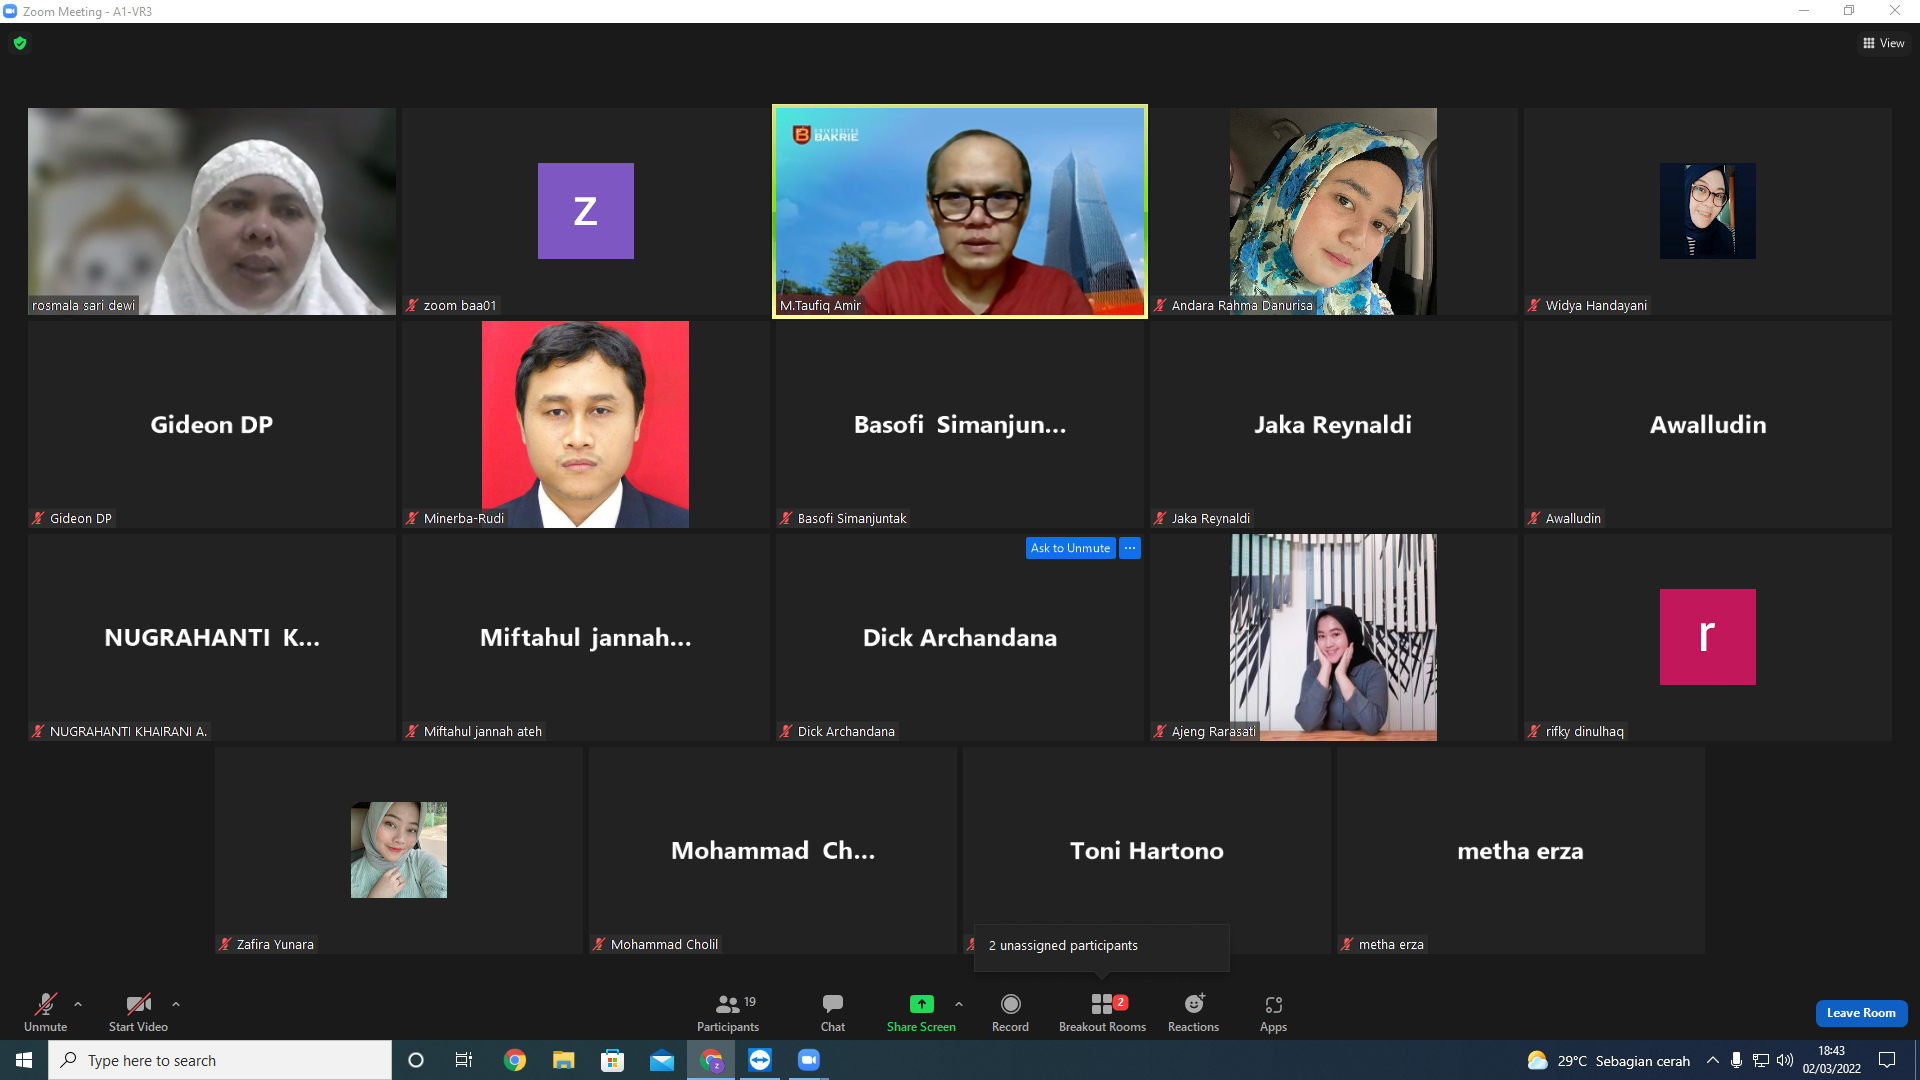Screen dimensions: 1920x1080
Task: Select Andara Rahma Danurisa's video tile
Action: (1333, 211)
